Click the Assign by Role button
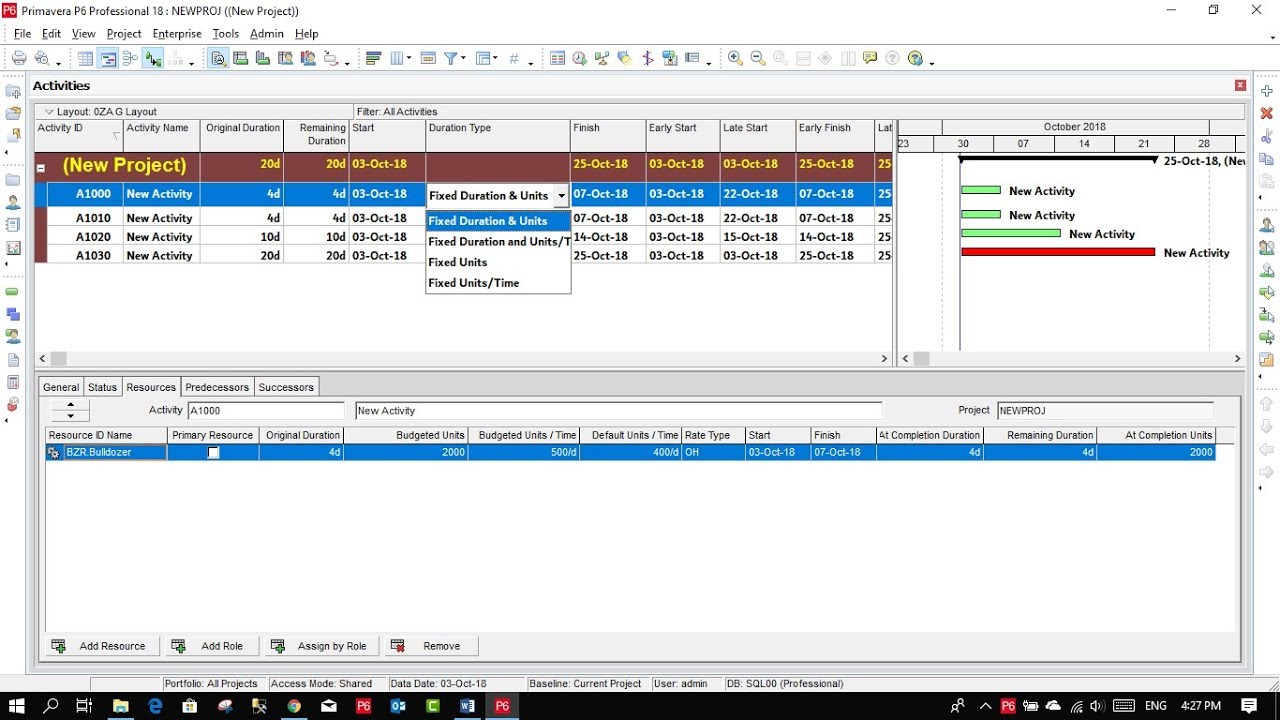This screenshot has height=720, width=1280. 320,646
